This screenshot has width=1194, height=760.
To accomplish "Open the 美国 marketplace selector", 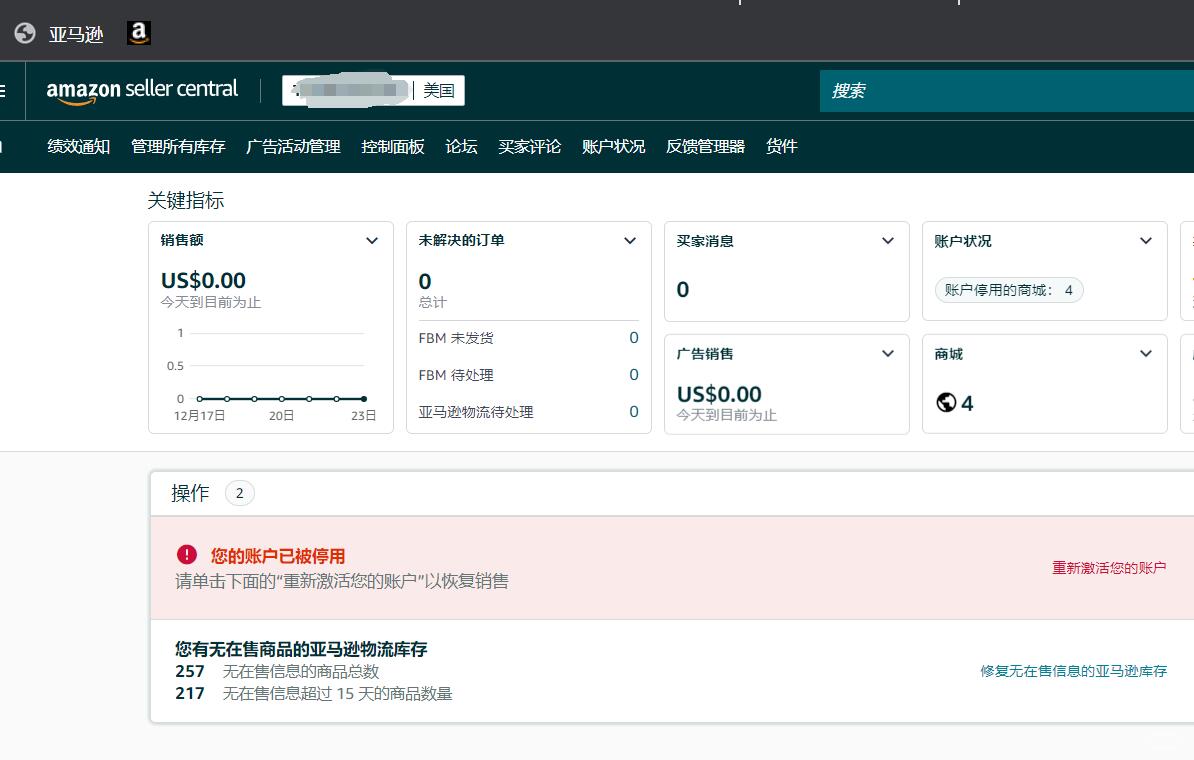I will pyautogui.click(x=373, y=91).
